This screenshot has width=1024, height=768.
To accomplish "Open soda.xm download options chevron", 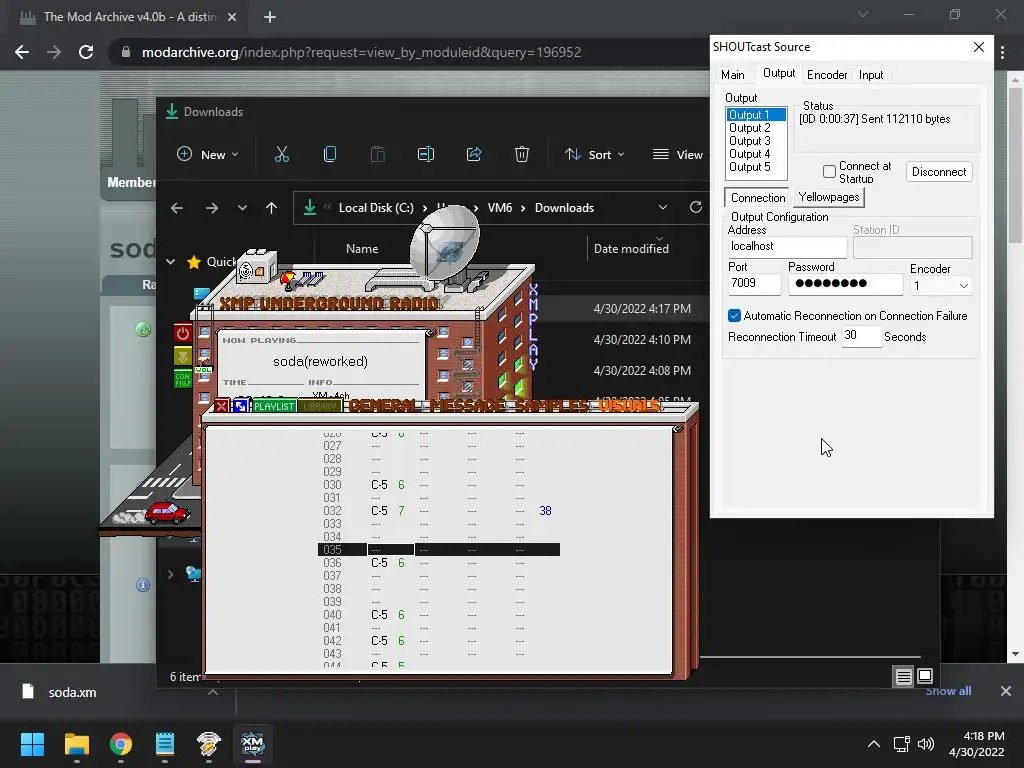I will pos(213,692).
